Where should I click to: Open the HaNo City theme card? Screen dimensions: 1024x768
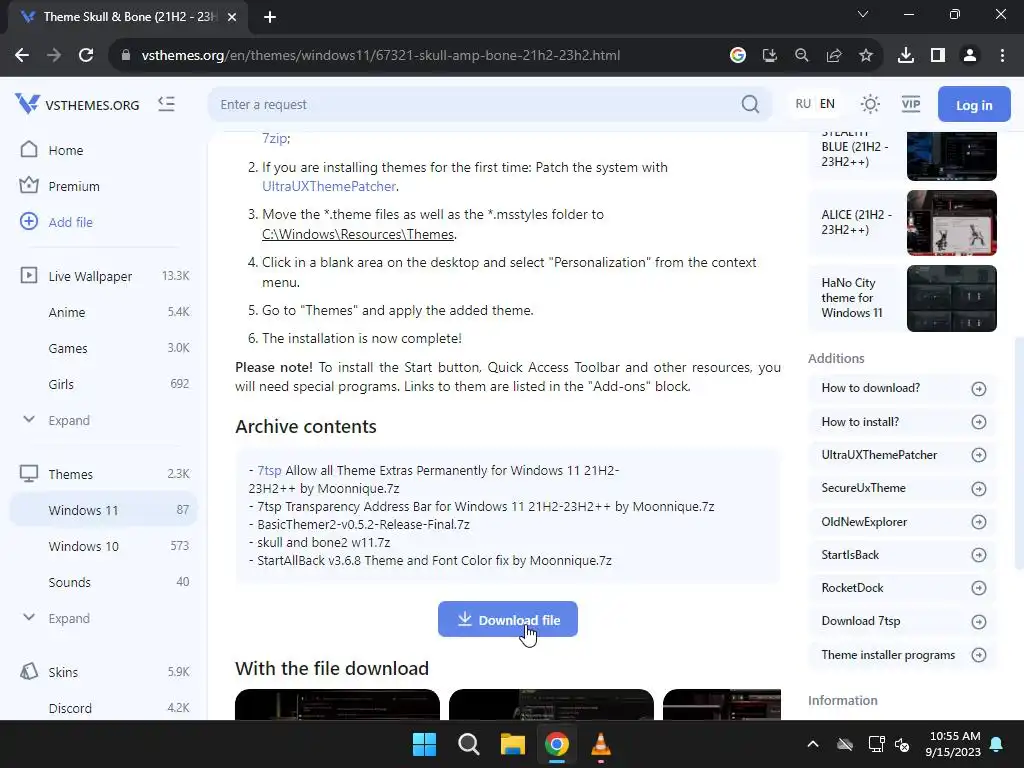(903, 298)
